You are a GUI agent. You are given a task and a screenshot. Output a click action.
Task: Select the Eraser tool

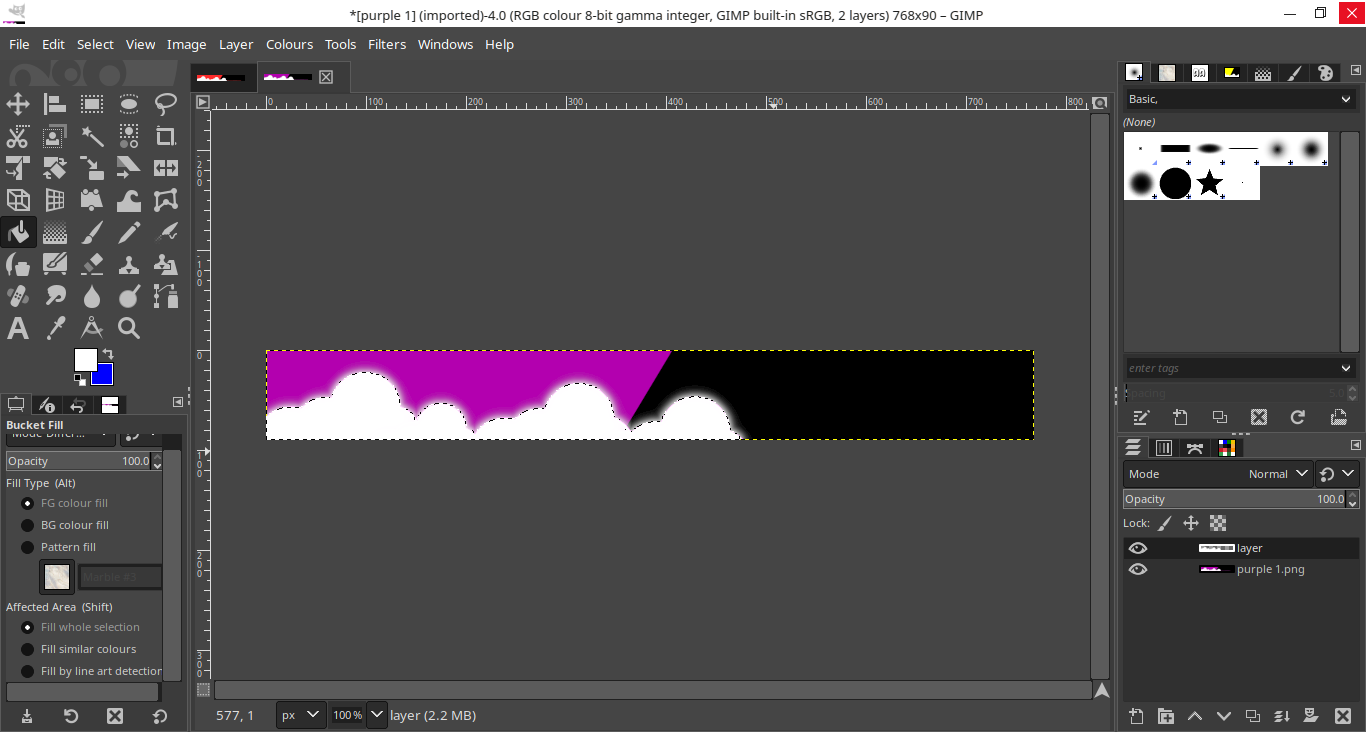(92, 264)
